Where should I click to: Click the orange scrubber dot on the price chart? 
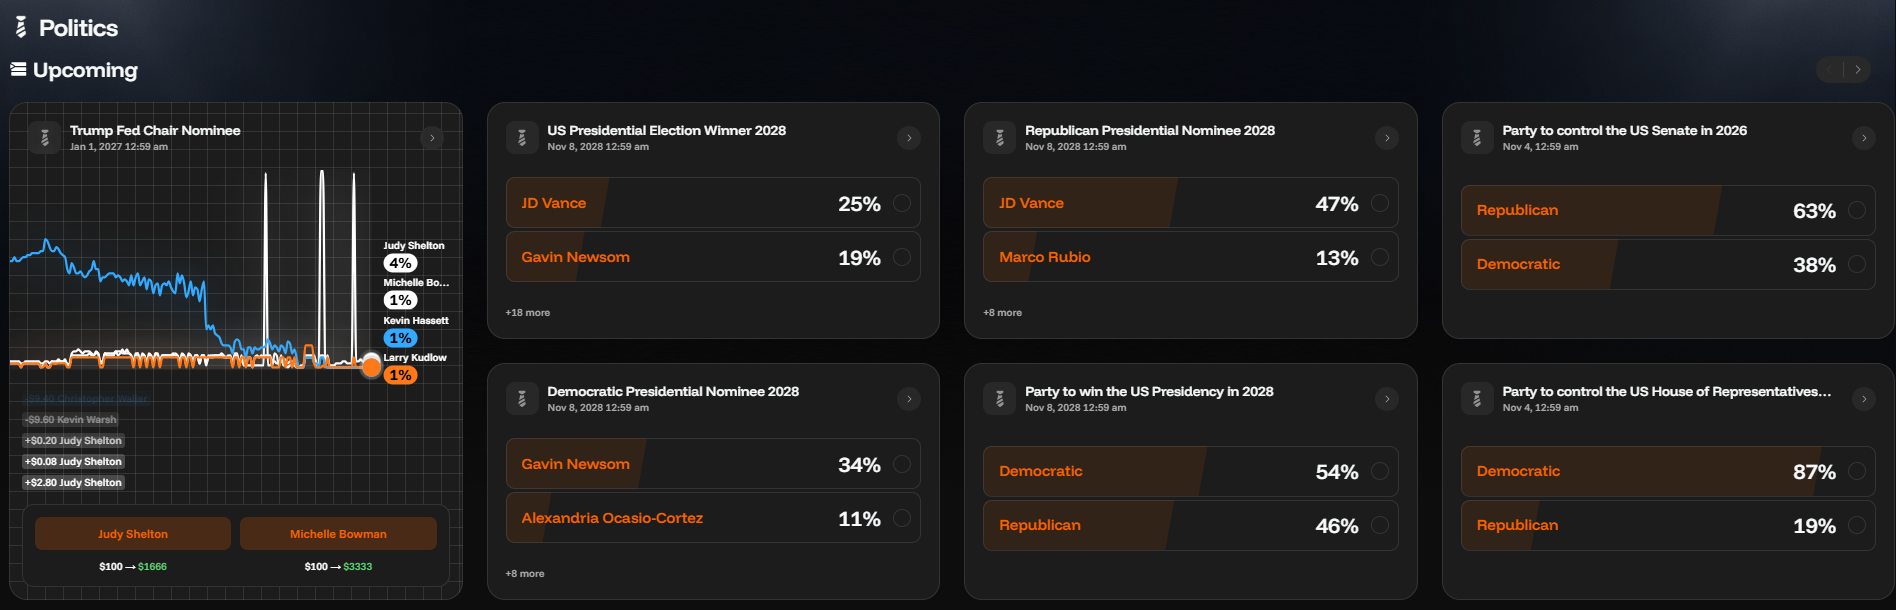[x=371, y=366]
